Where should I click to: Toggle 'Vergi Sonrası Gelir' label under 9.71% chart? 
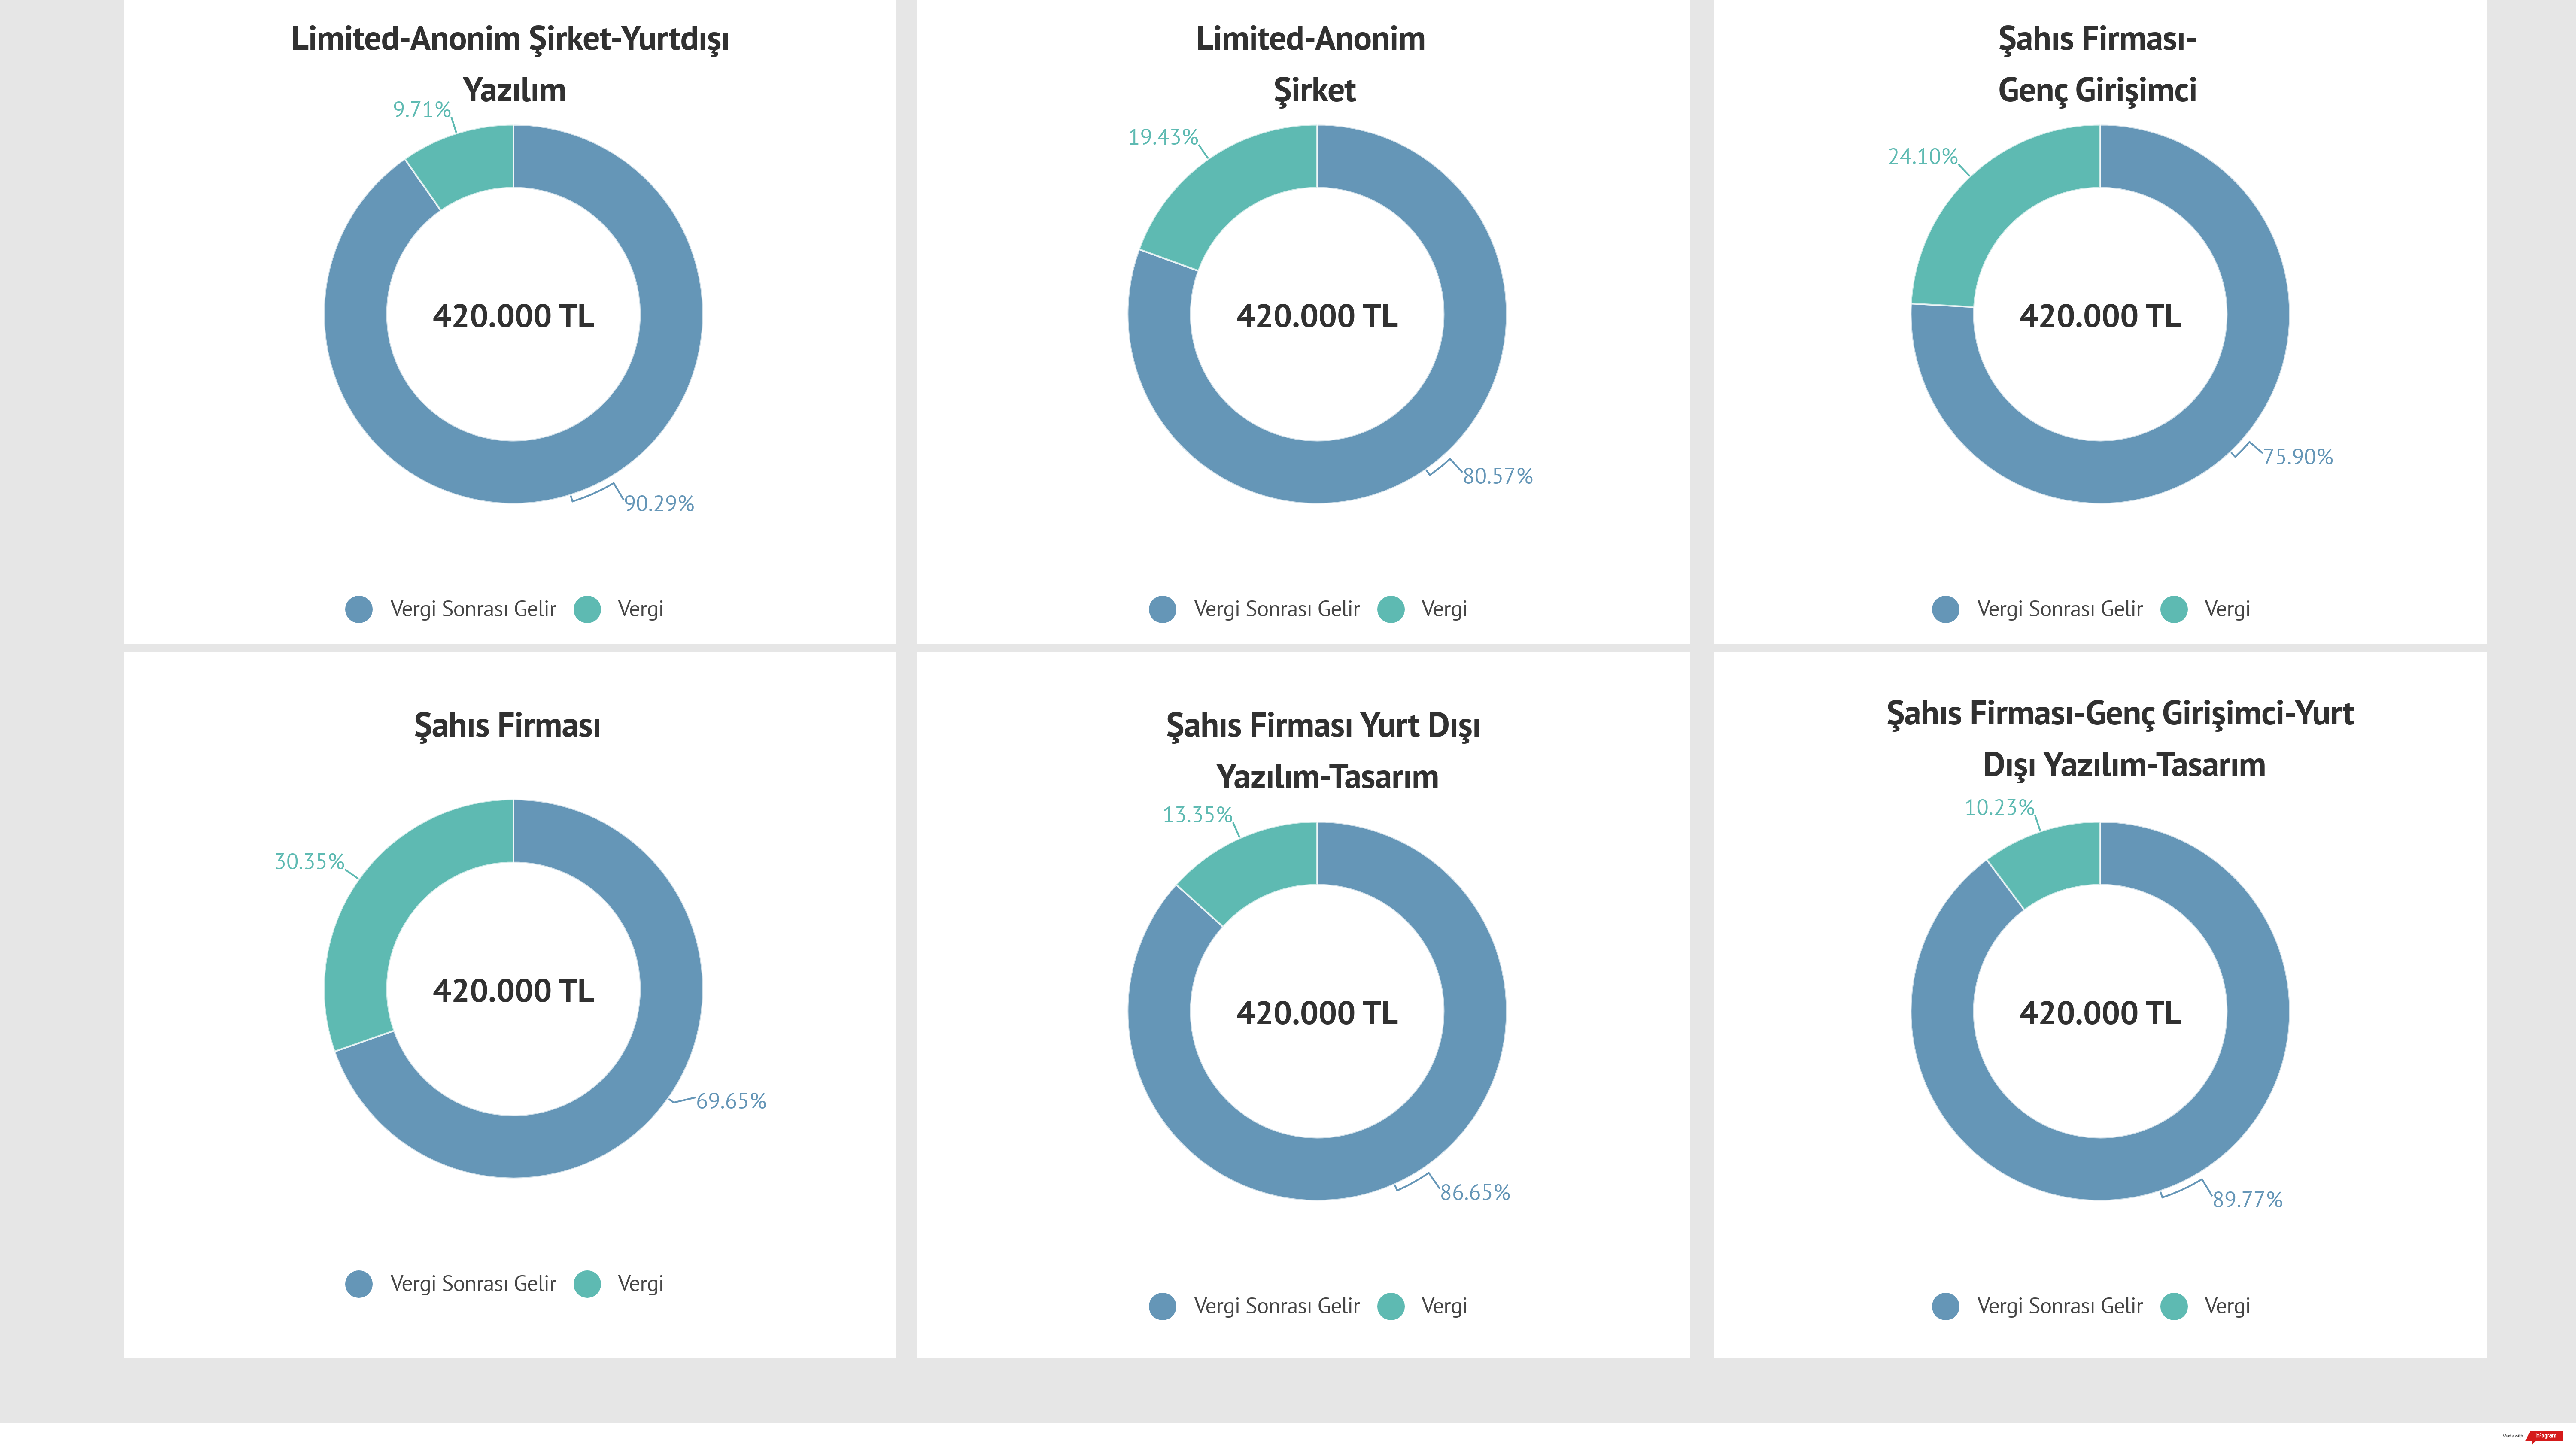point(473,609)
